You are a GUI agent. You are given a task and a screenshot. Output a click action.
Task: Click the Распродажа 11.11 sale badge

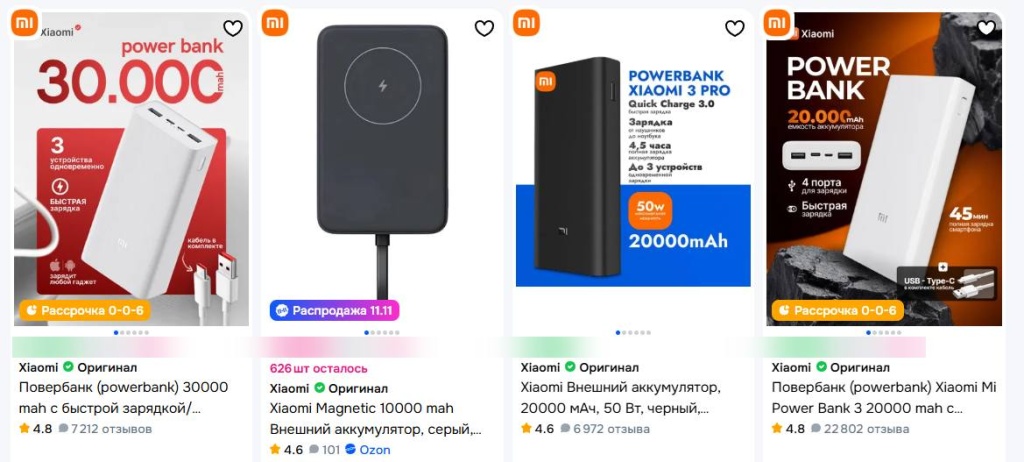(334, 310)
